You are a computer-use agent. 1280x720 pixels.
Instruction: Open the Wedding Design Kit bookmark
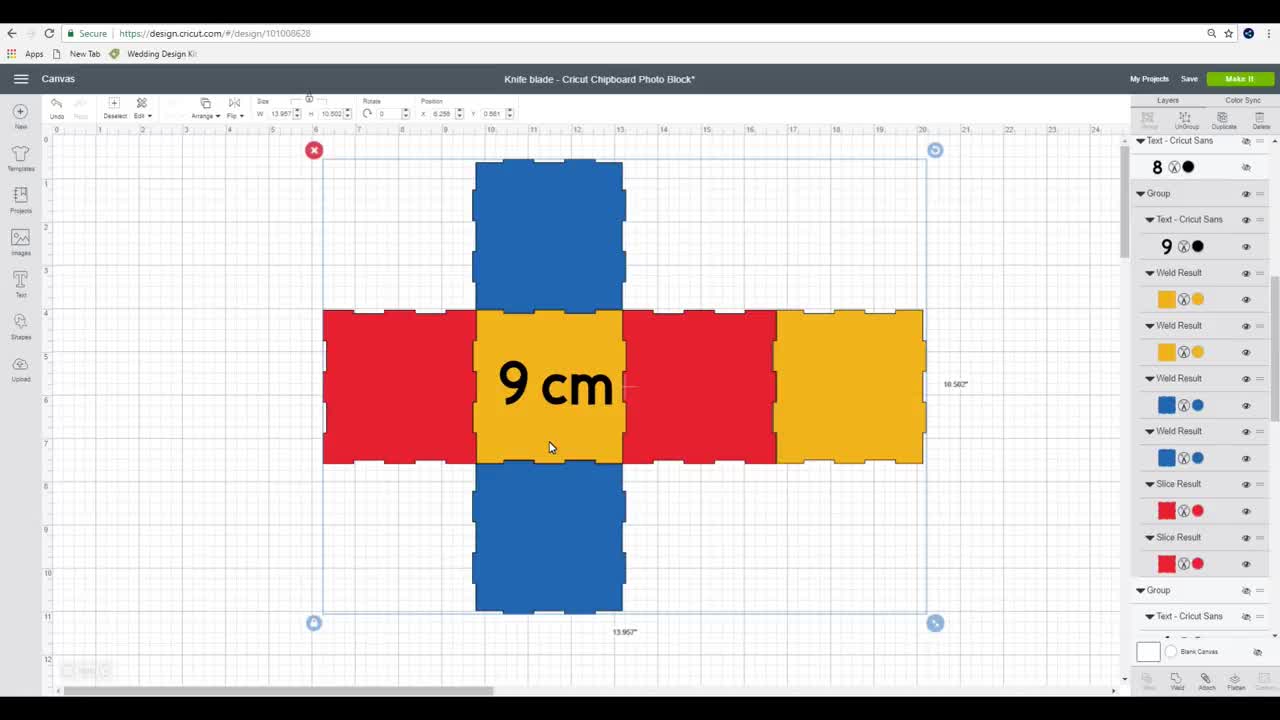[x=153, y=54]
